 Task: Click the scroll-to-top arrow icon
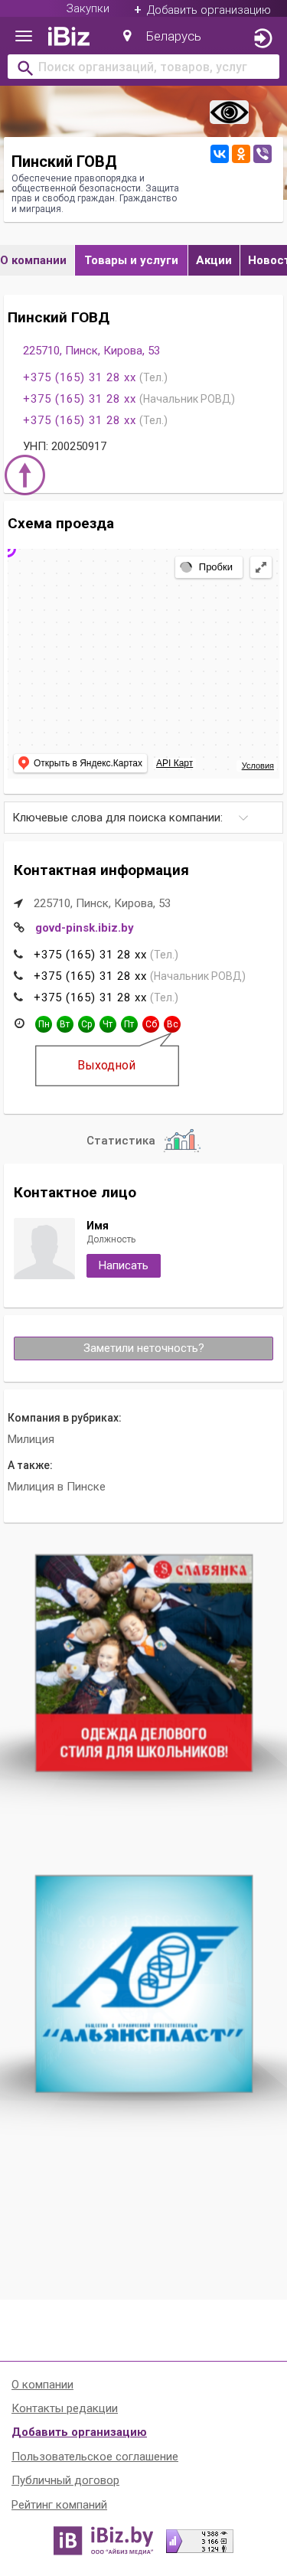[x=25, y=474]
